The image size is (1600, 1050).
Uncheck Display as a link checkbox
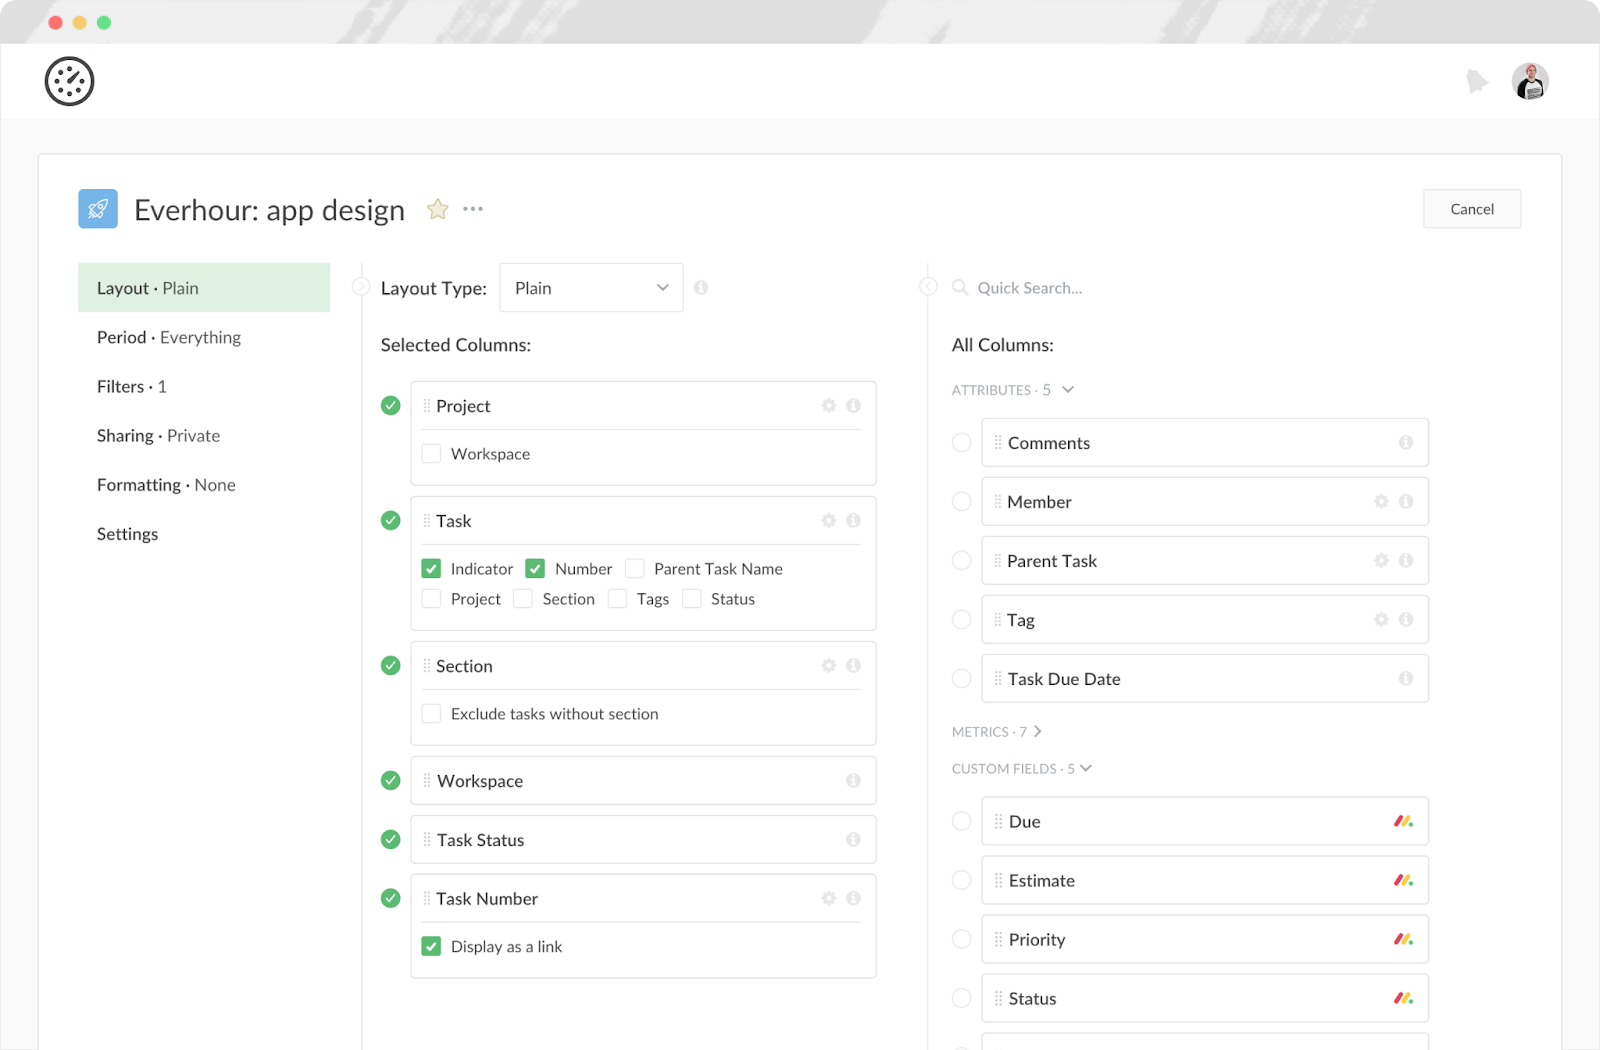click(431, 946)
